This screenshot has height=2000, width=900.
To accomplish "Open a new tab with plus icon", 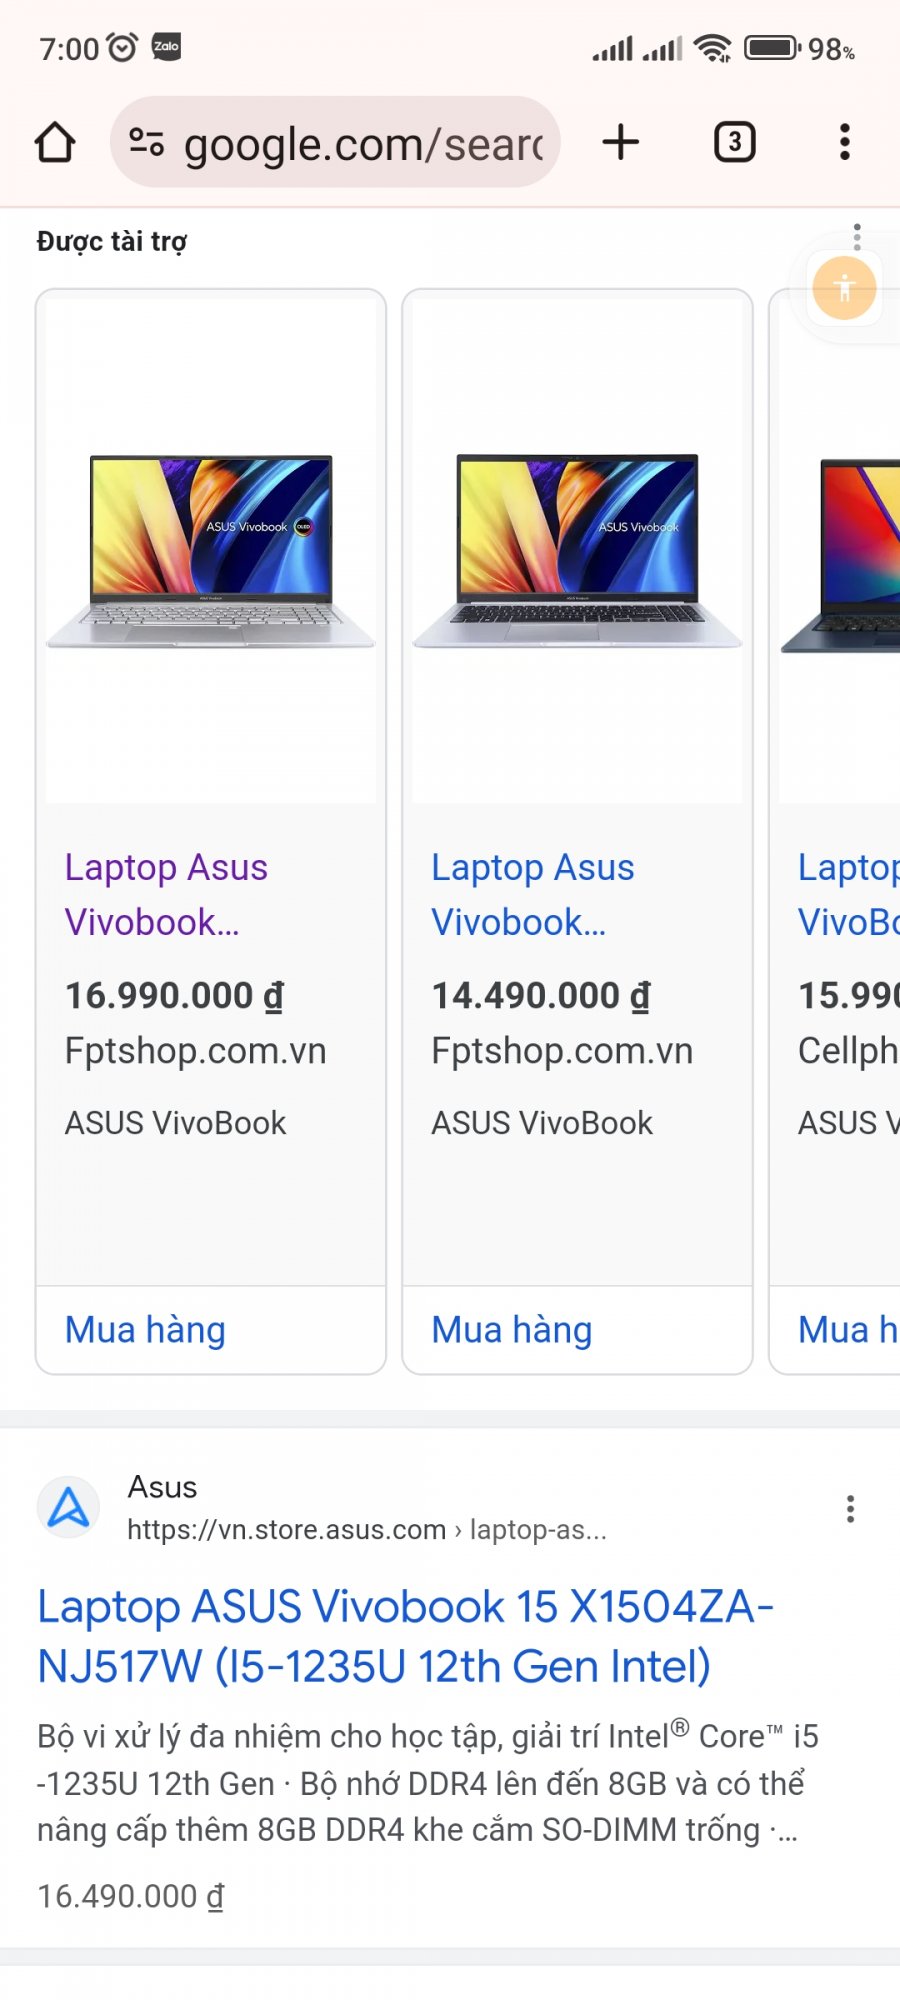I will coord(621,142).
